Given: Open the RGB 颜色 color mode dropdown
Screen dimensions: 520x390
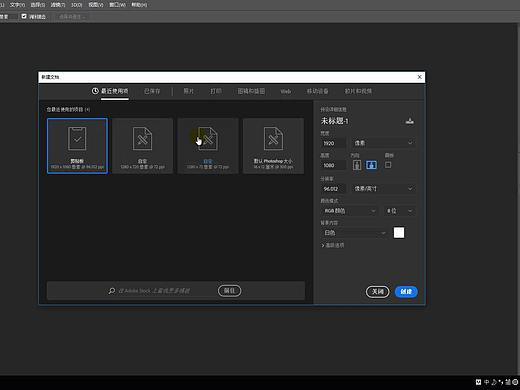Looking at the screenshot, I should (x=349, y=211).
